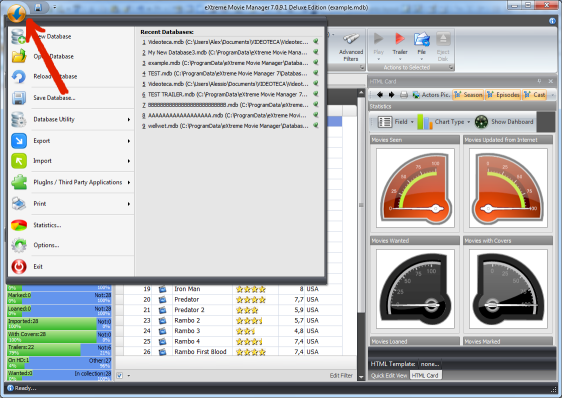The image size is (562, 398).
Task: Click pin icon beside Videoteca.mdb first entry
Action: (316, 42)
